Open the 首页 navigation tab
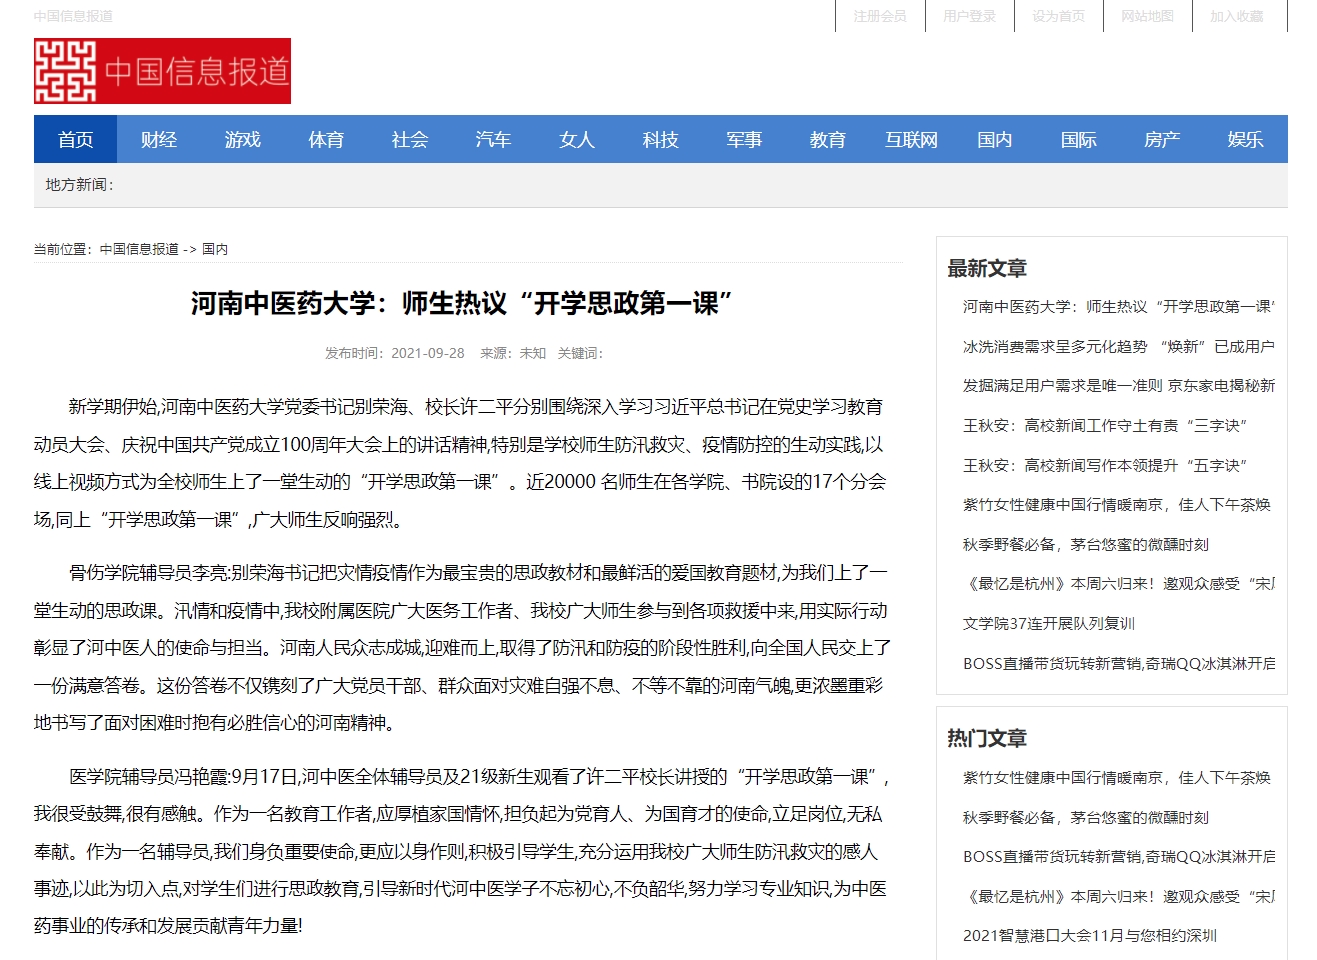1317x960 pixels. coord(75,139)
